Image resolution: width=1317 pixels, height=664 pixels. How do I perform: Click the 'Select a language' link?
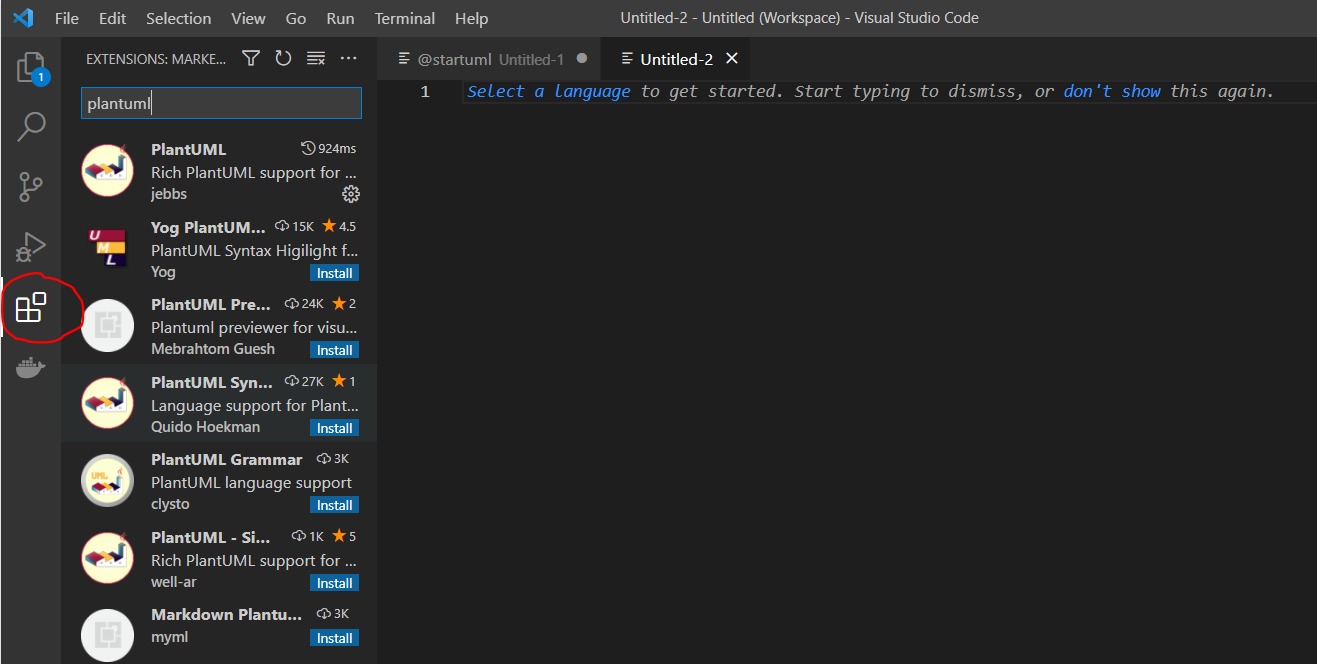click(x=549, y=91)
